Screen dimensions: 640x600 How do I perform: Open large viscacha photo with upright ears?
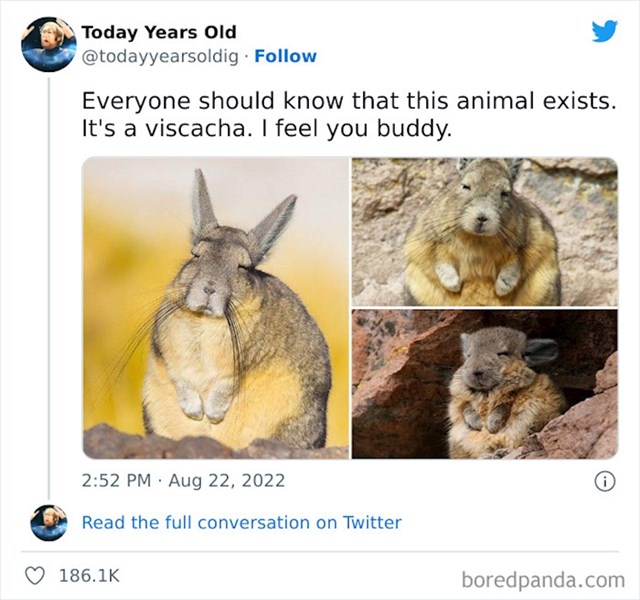coord(216,308)
